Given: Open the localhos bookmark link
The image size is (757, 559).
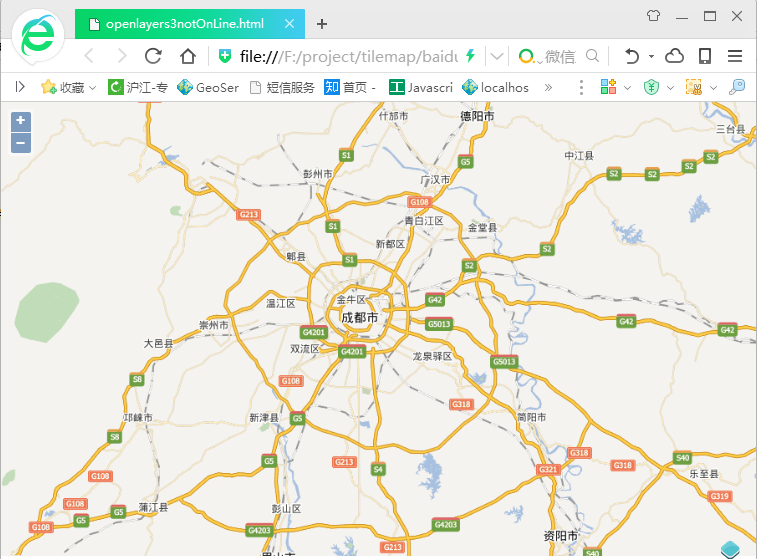Looking at the screenshot, I should pos(495,87).
